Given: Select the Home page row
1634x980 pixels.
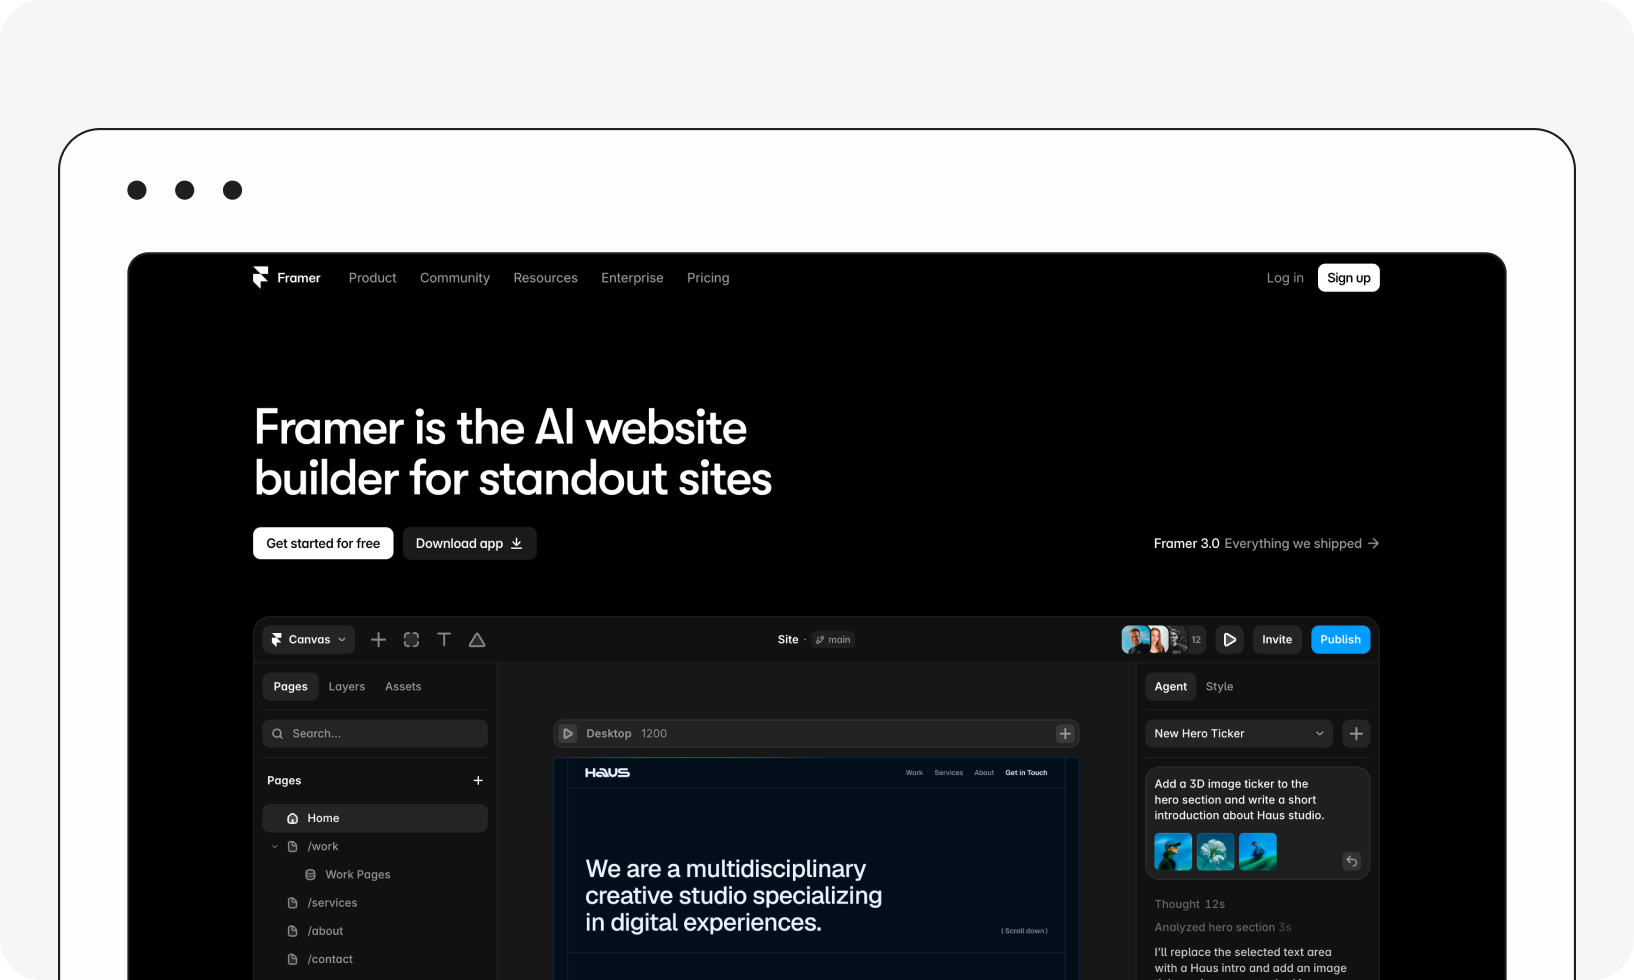Looking at the screenshot, I should point(375,818).
